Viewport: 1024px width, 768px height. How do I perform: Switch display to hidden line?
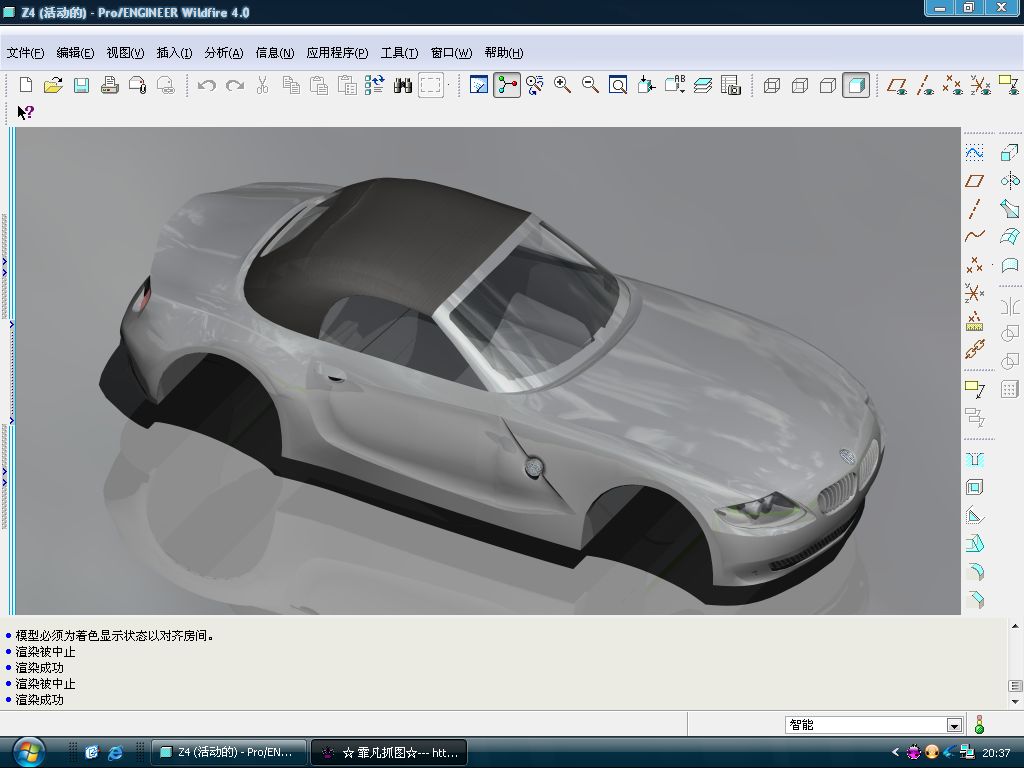pyautogui.click(x=800, y=85)
